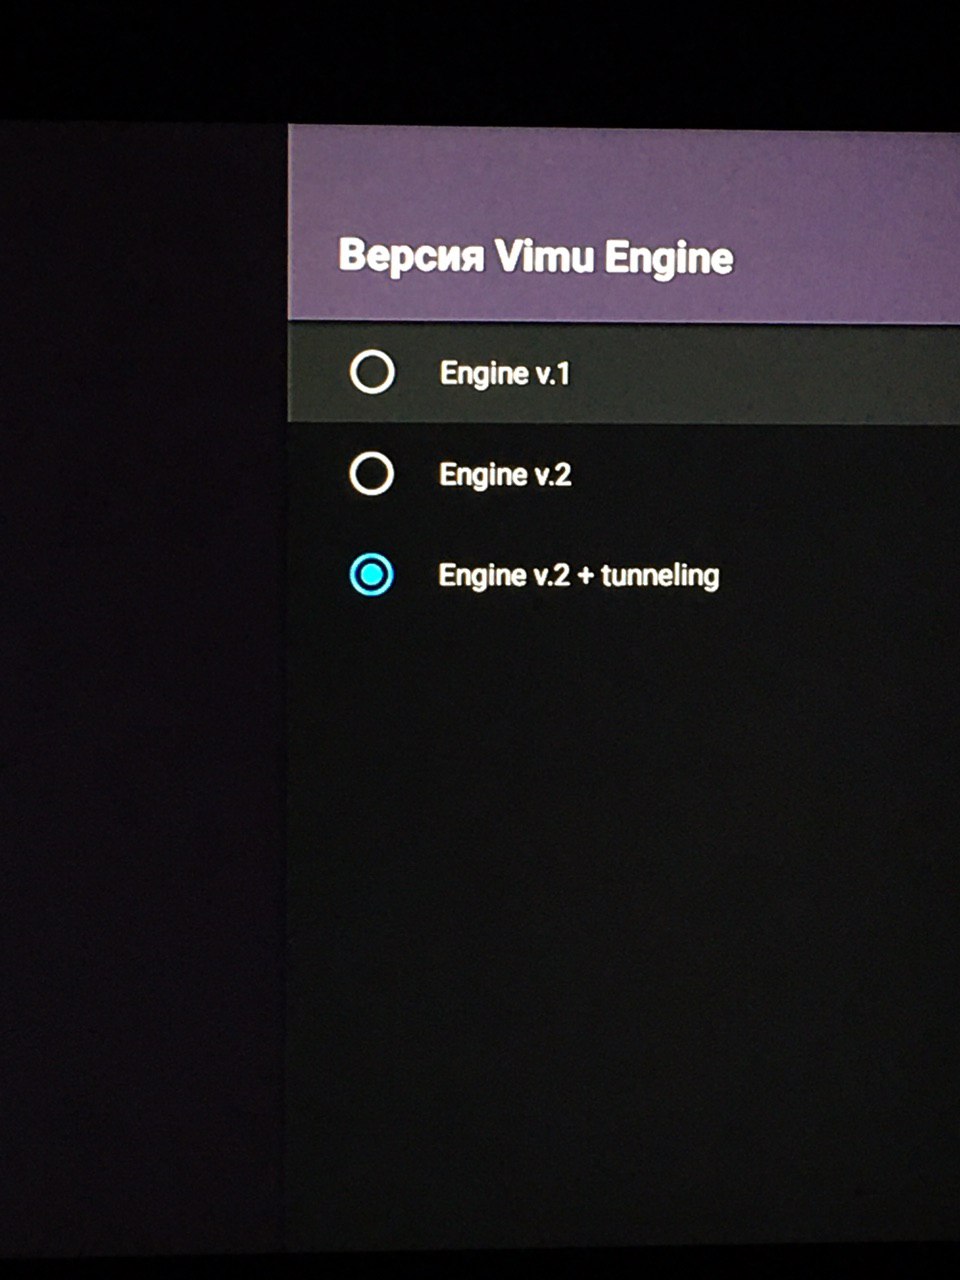
Task: Tap the cyan dot icon beside tunneling option
Action: pos(372,574)
